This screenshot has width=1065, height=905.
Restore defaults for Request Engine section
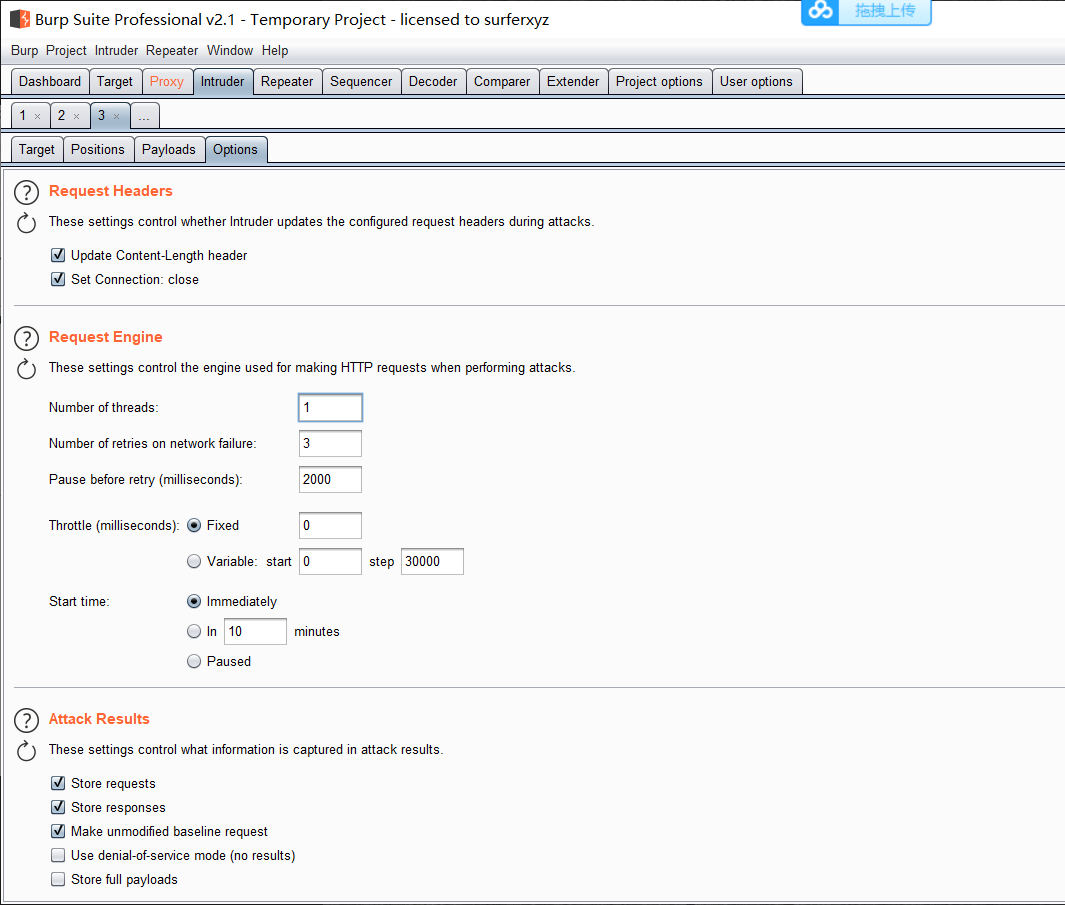pyautogui.click(x=26, y=369)
